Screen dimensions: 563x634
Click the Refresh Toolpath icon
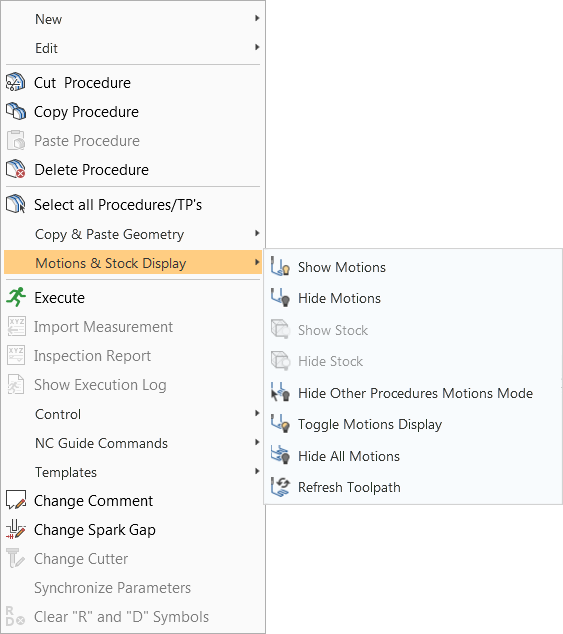280,486
